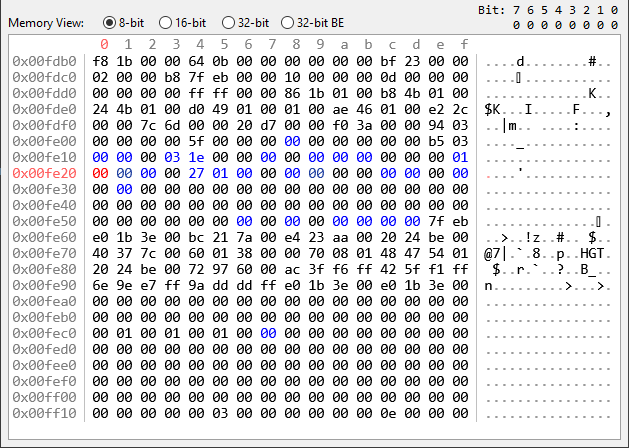Select the red 00 byte in row 0x00fe20

coord(100,173)
